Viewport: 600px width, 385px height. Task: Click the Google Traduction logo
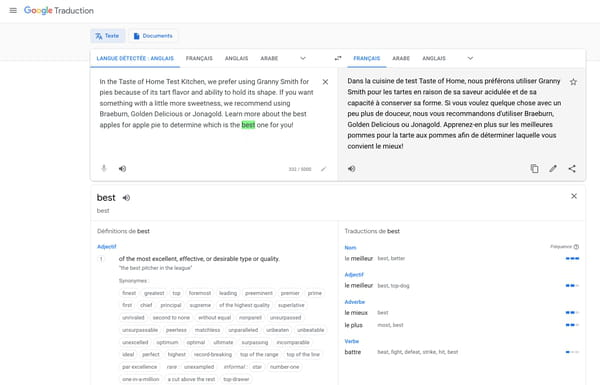(59, 10)
